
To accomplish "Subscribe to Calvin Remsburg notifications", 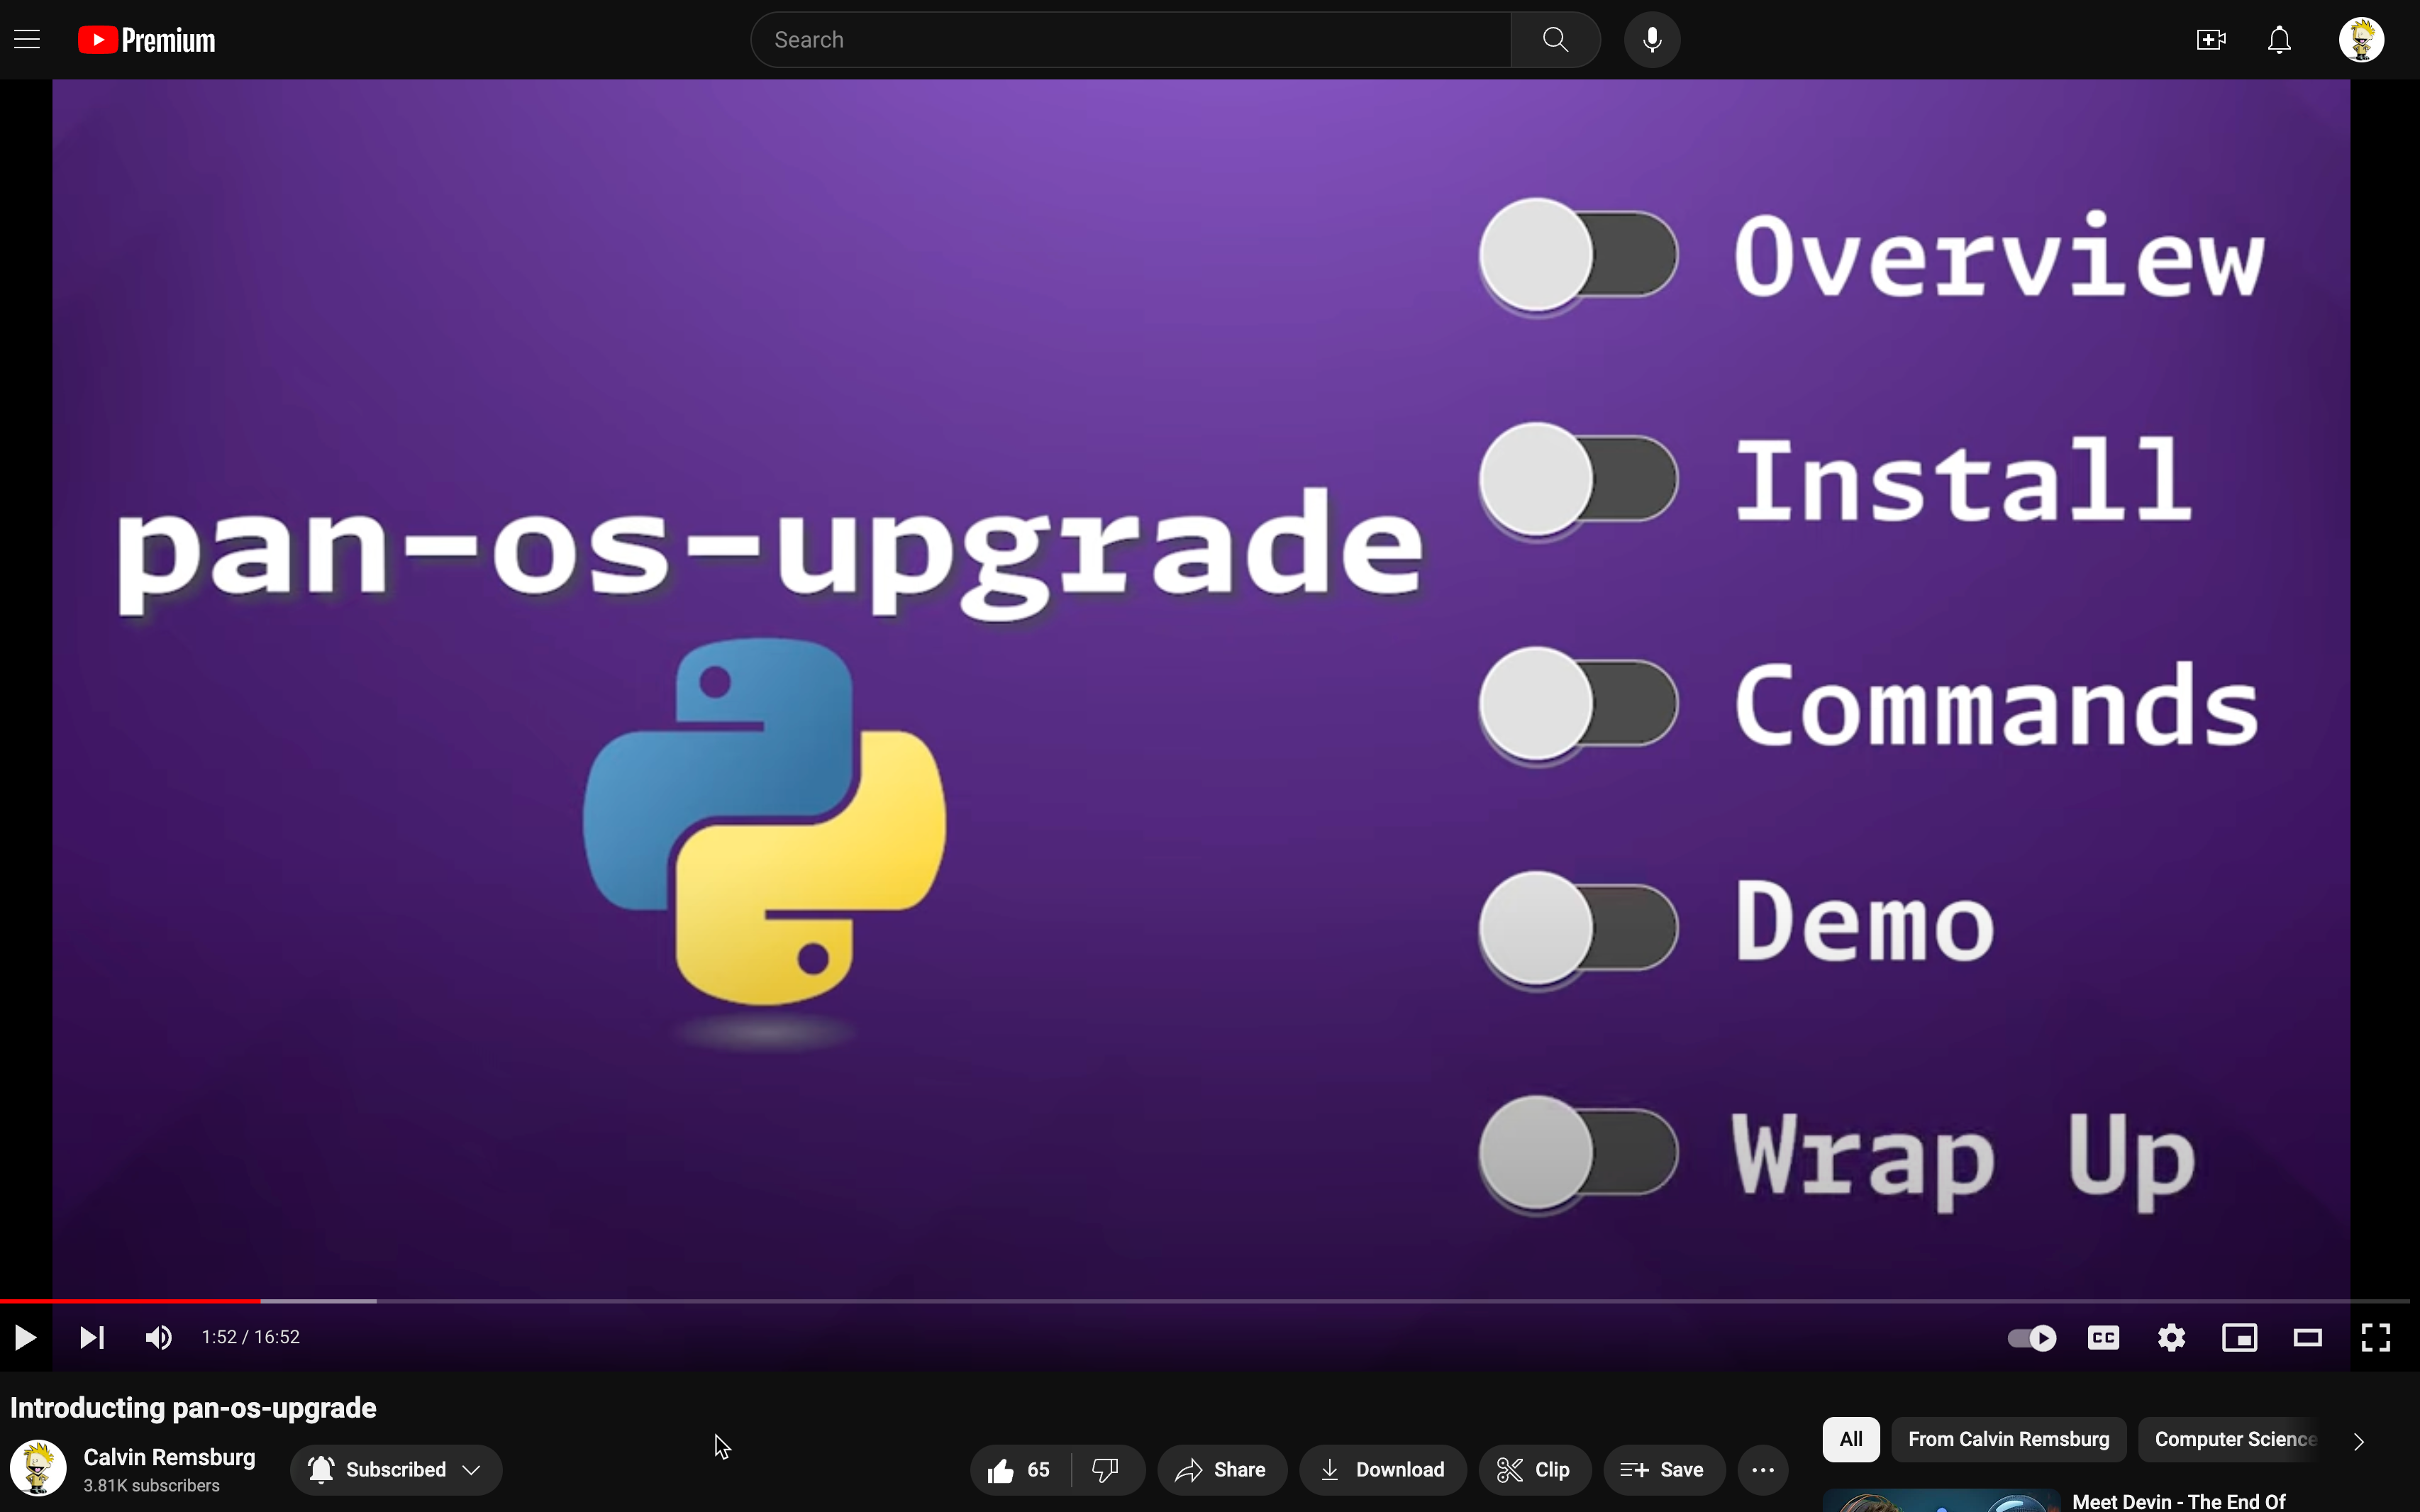I will (322, 1469).
